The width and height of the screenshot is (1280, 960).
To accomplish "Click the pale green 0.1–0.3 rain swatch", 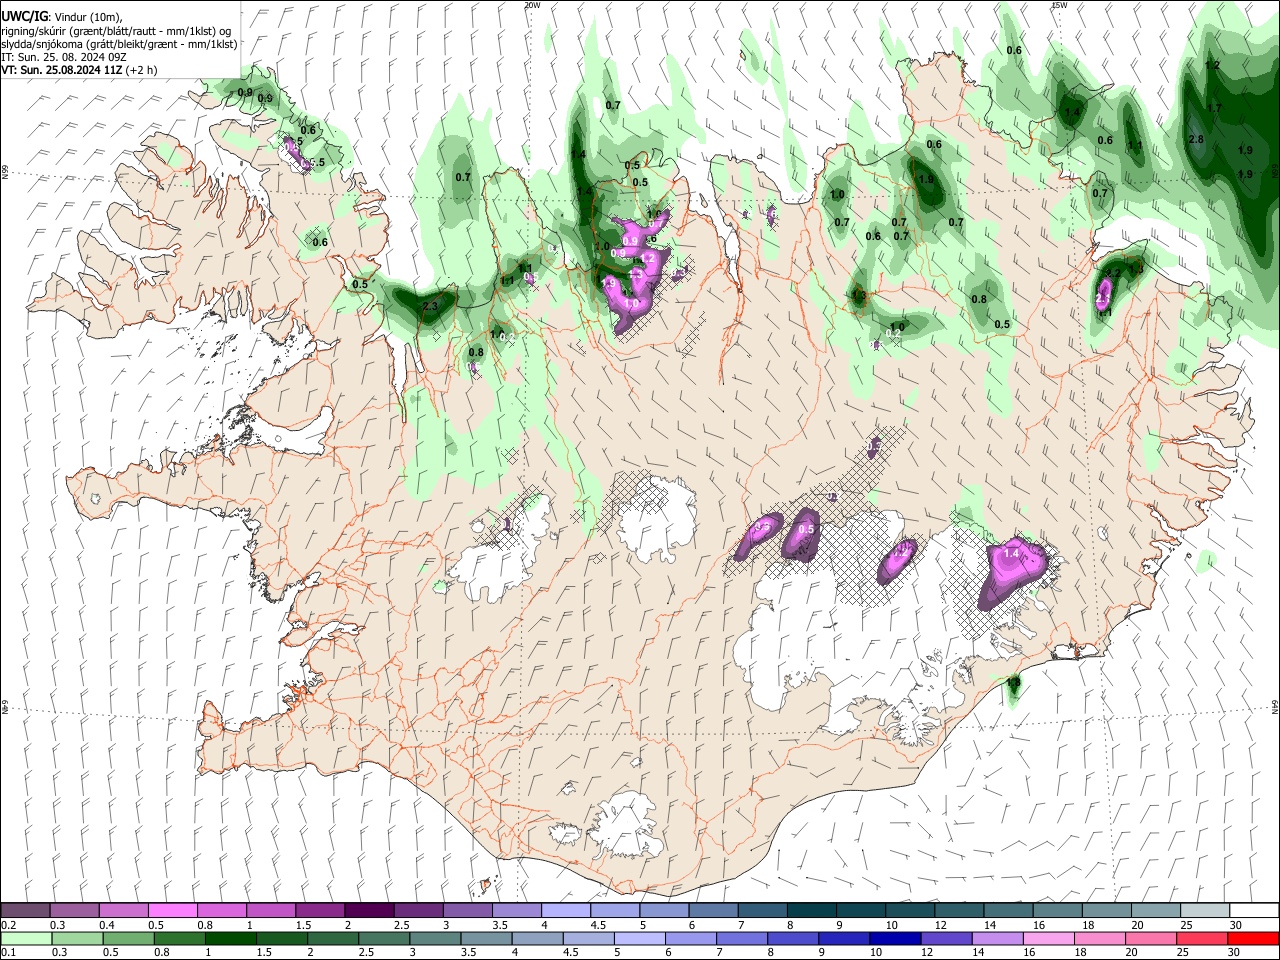I will pyautogui.click(x=27, y=939).
